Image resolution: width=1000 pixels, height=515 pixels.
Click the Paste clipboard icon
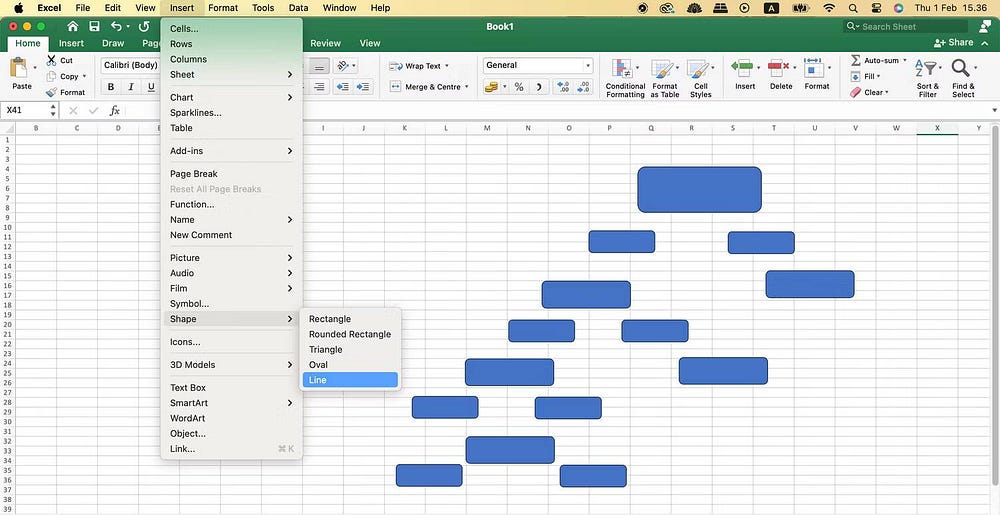pos(20,68)
